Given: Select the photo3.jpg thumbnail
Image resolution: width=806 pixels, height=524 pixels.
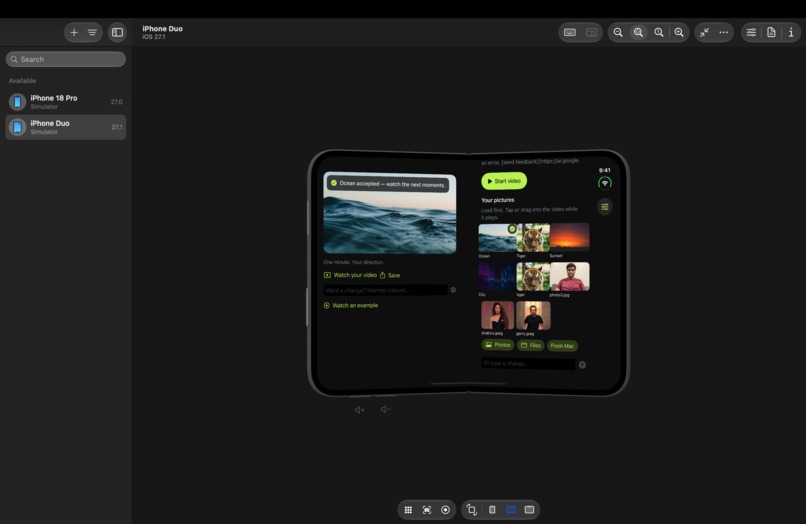Looking at the screenshot, I should tap(570, 277).
